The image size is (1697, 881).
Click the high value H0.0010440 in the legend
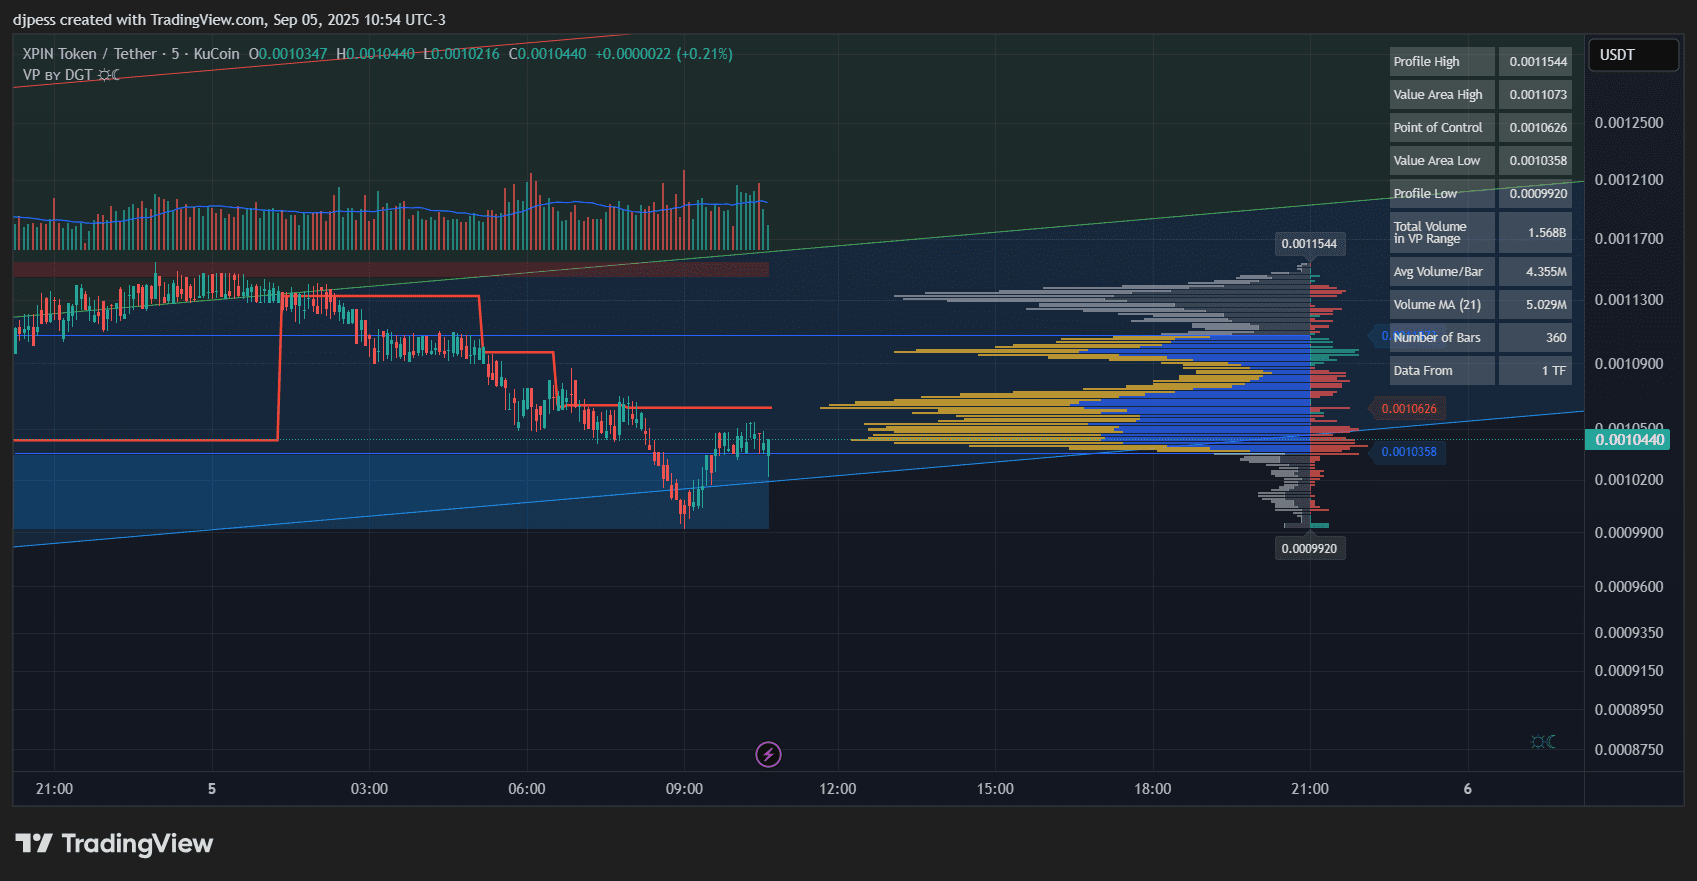click(x=375, y=54)
